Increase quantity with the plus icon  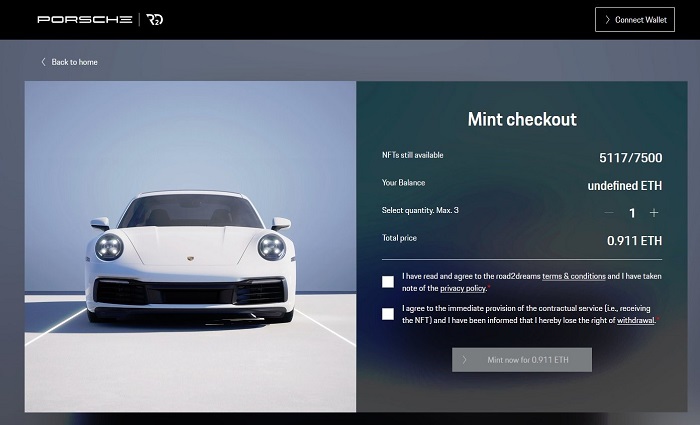(654, 212)
